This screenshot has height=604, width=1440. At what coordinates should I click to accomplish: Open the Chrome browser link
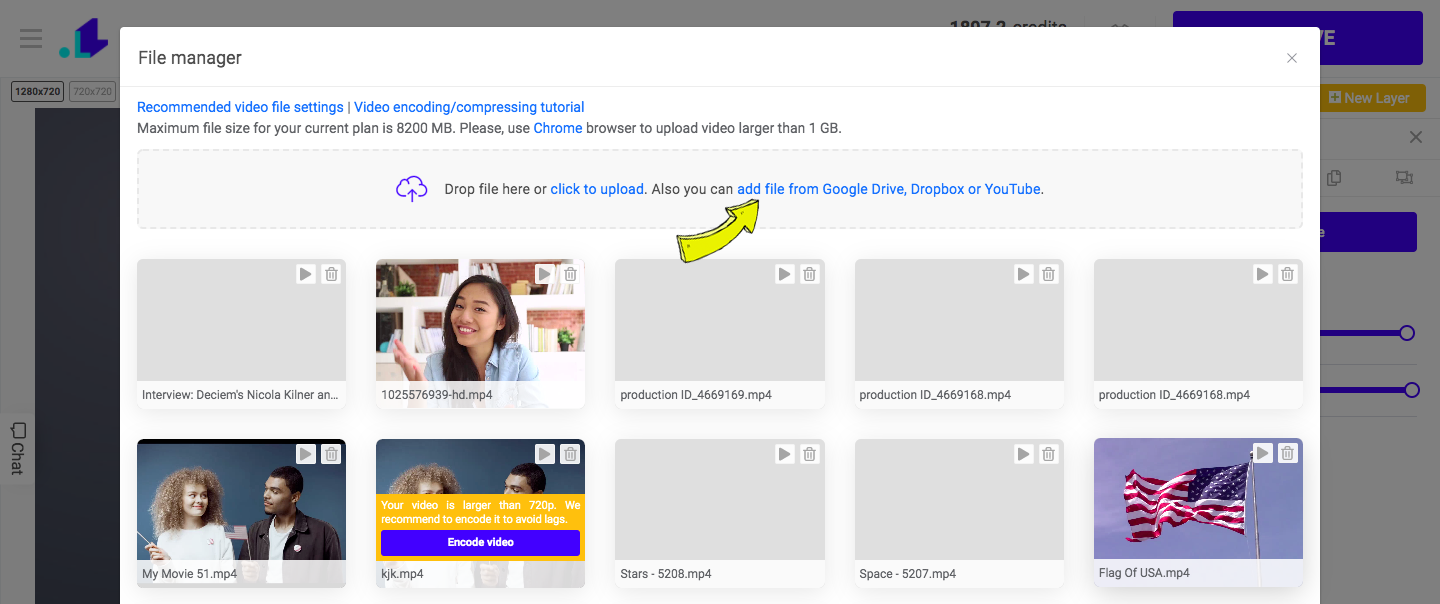[x=558, y=128]
